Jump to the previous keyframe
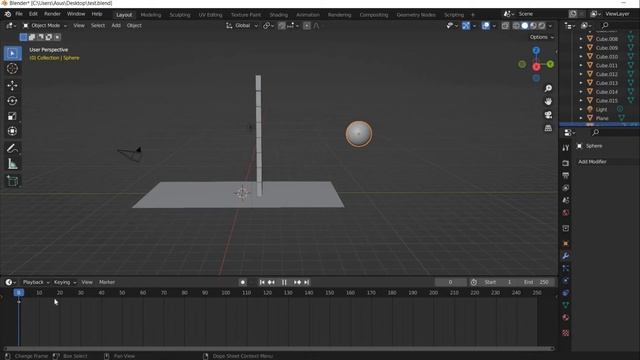 [x=271, y=282]
